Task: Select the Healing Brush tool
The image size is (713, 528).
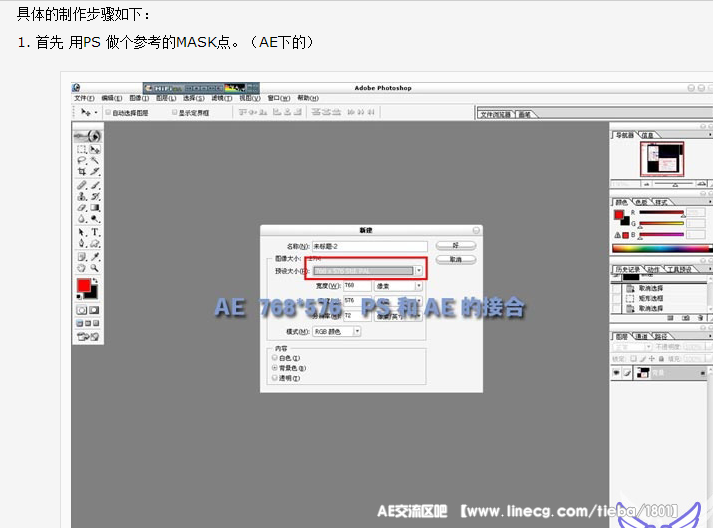Action: [x=82, y=185]
